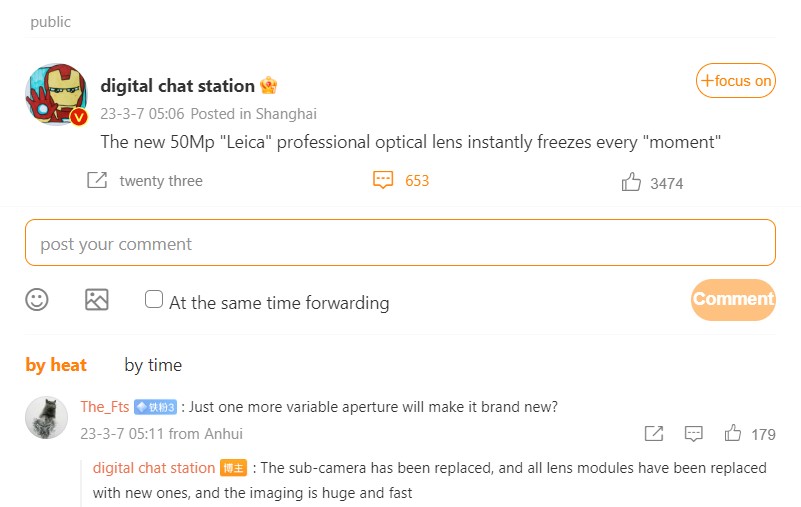Open the post's comments bubble icon

click(383, 181)
